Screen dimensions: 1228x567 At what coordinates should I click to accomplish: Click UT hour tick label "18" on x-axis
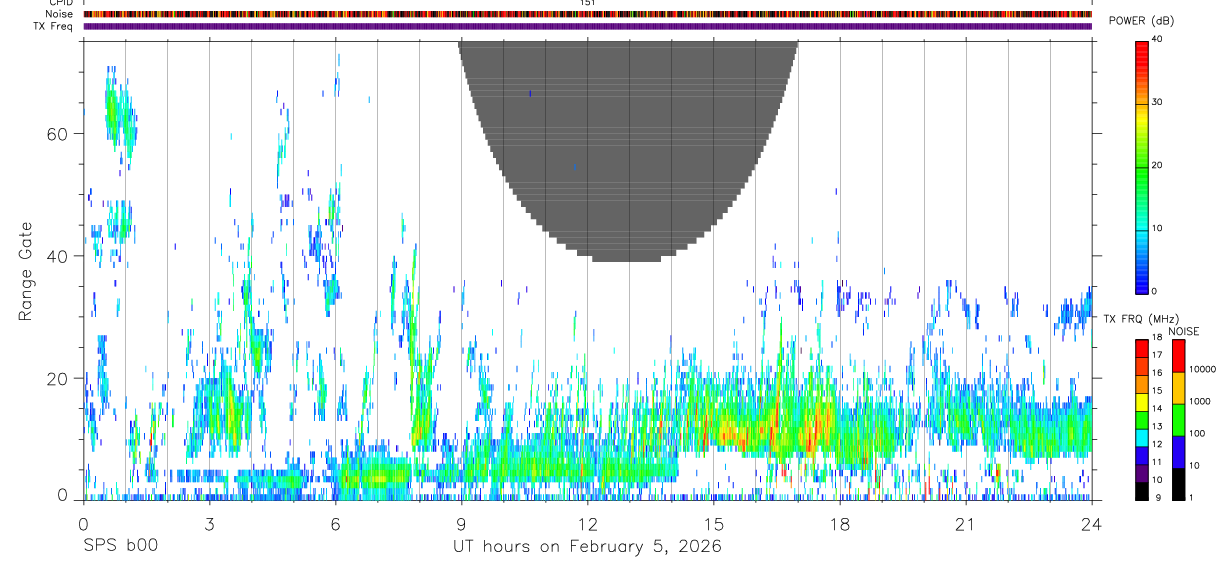point(839,523)
